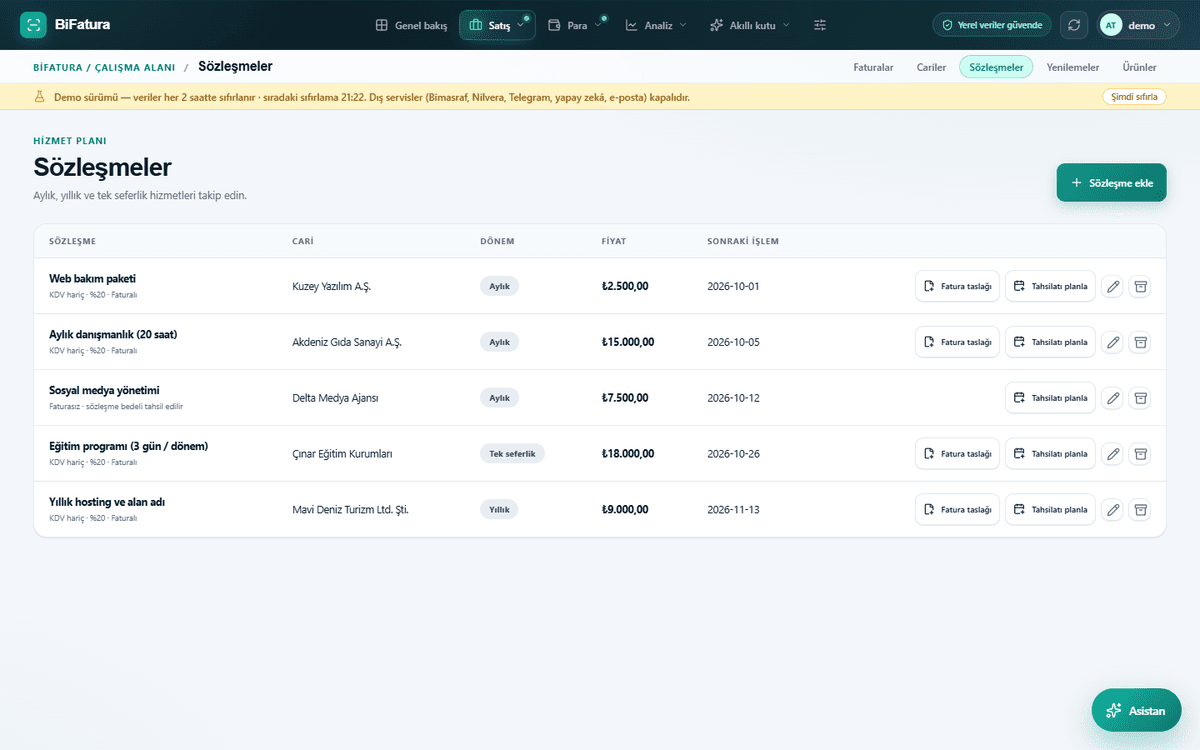The width and height of the screenshot is (1200, 750).
Task: Archive the Aylık danışmanlık contract
Action: click(1140, 342)
